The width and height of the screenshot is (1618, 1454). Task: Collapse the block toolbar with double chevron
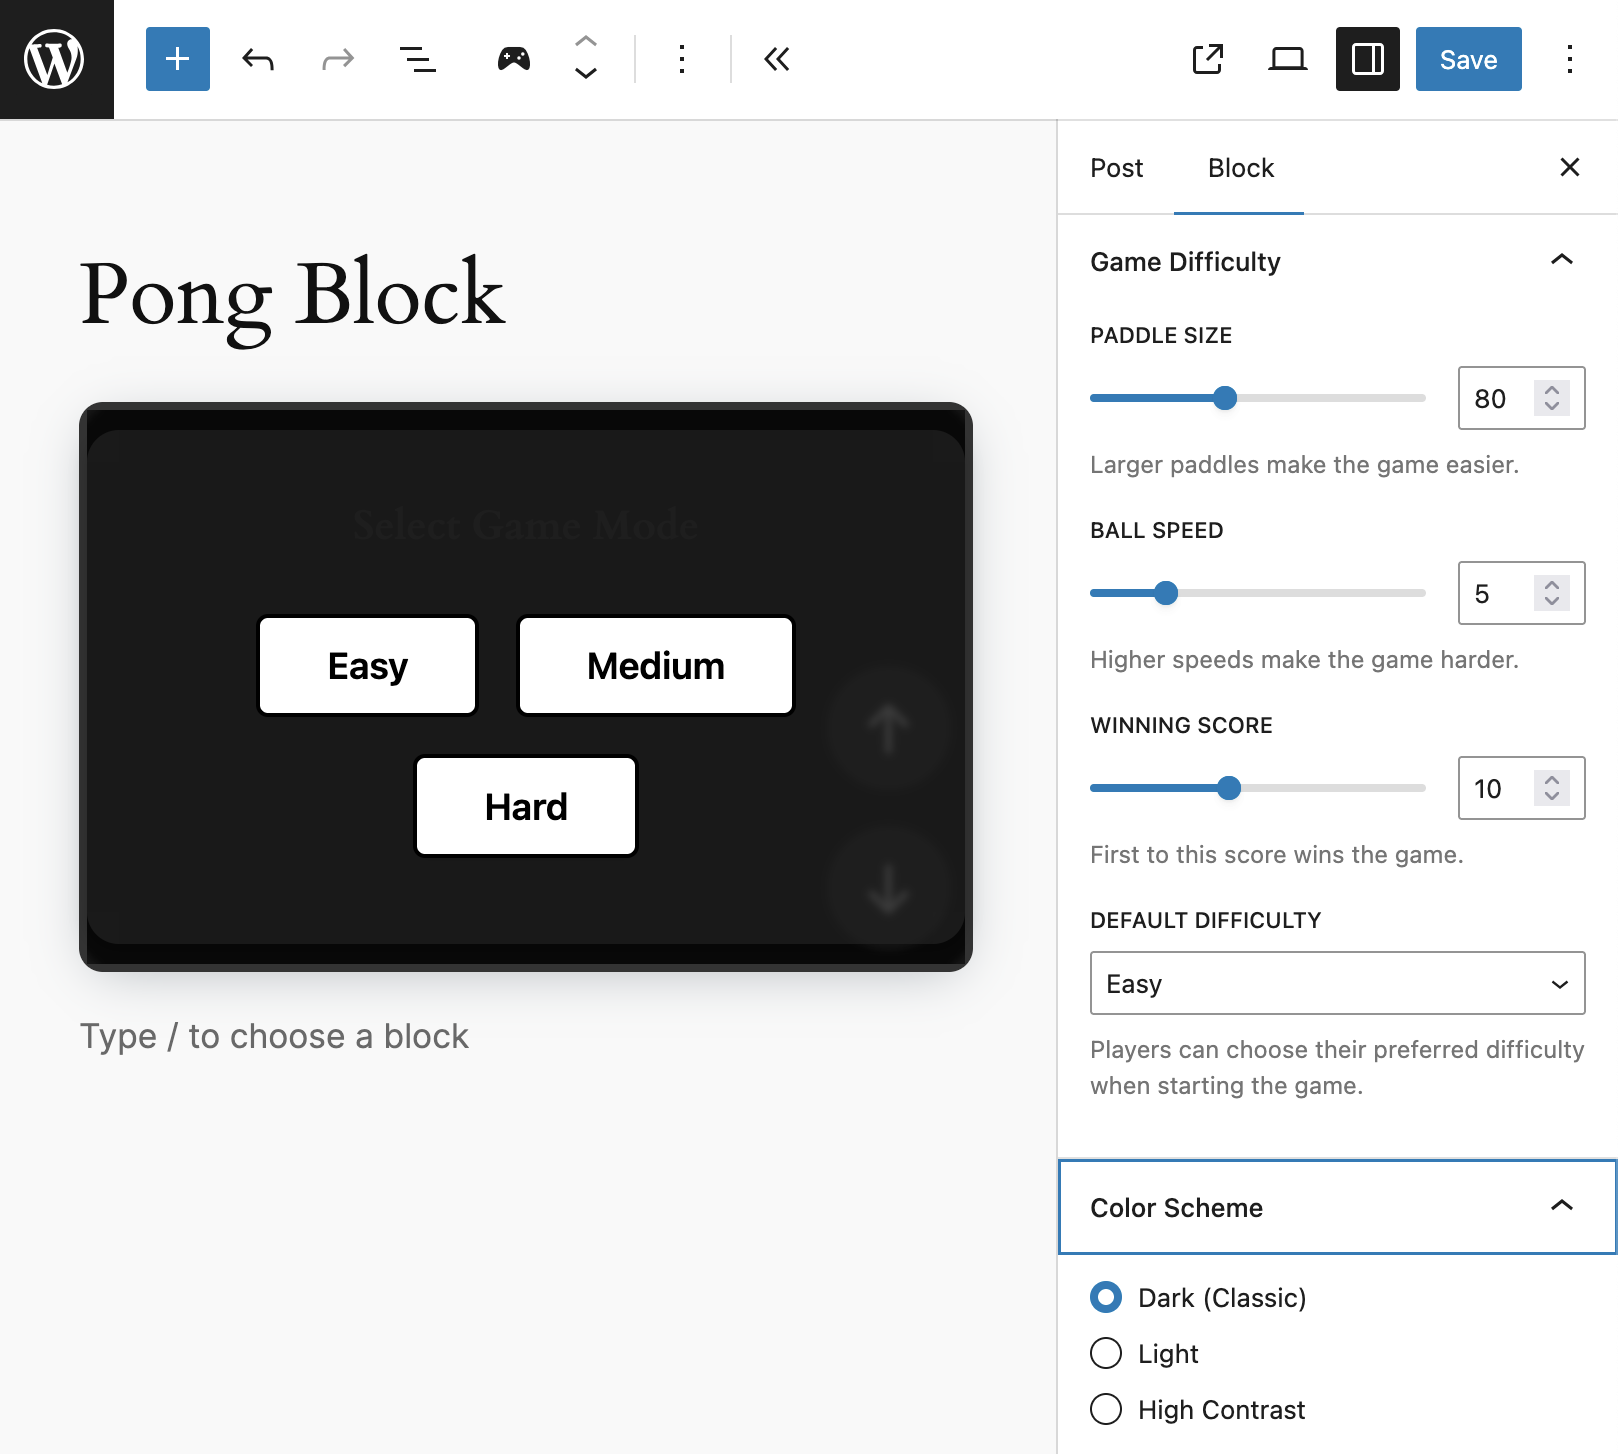(777, 59)
